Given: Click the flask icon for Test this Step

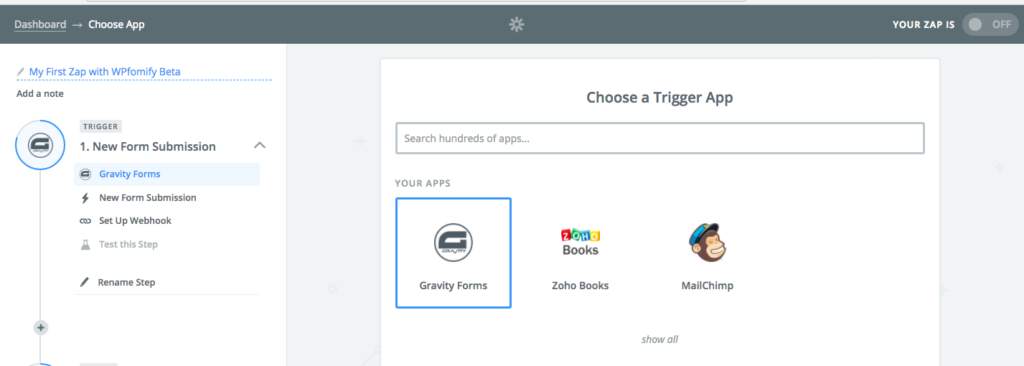Looking at the screenshot, I should tap(85, 245).
